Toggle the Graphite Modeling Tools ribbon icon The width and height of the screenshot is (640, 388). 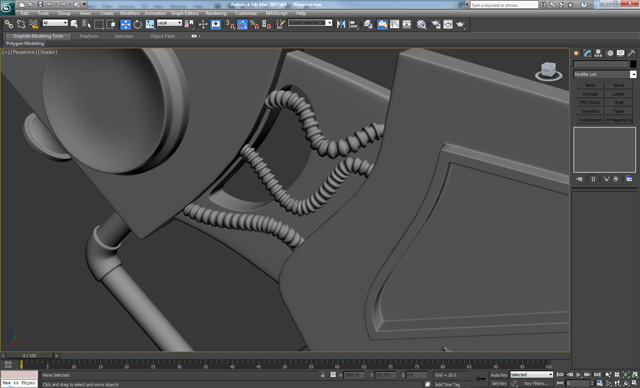(382, 24)
